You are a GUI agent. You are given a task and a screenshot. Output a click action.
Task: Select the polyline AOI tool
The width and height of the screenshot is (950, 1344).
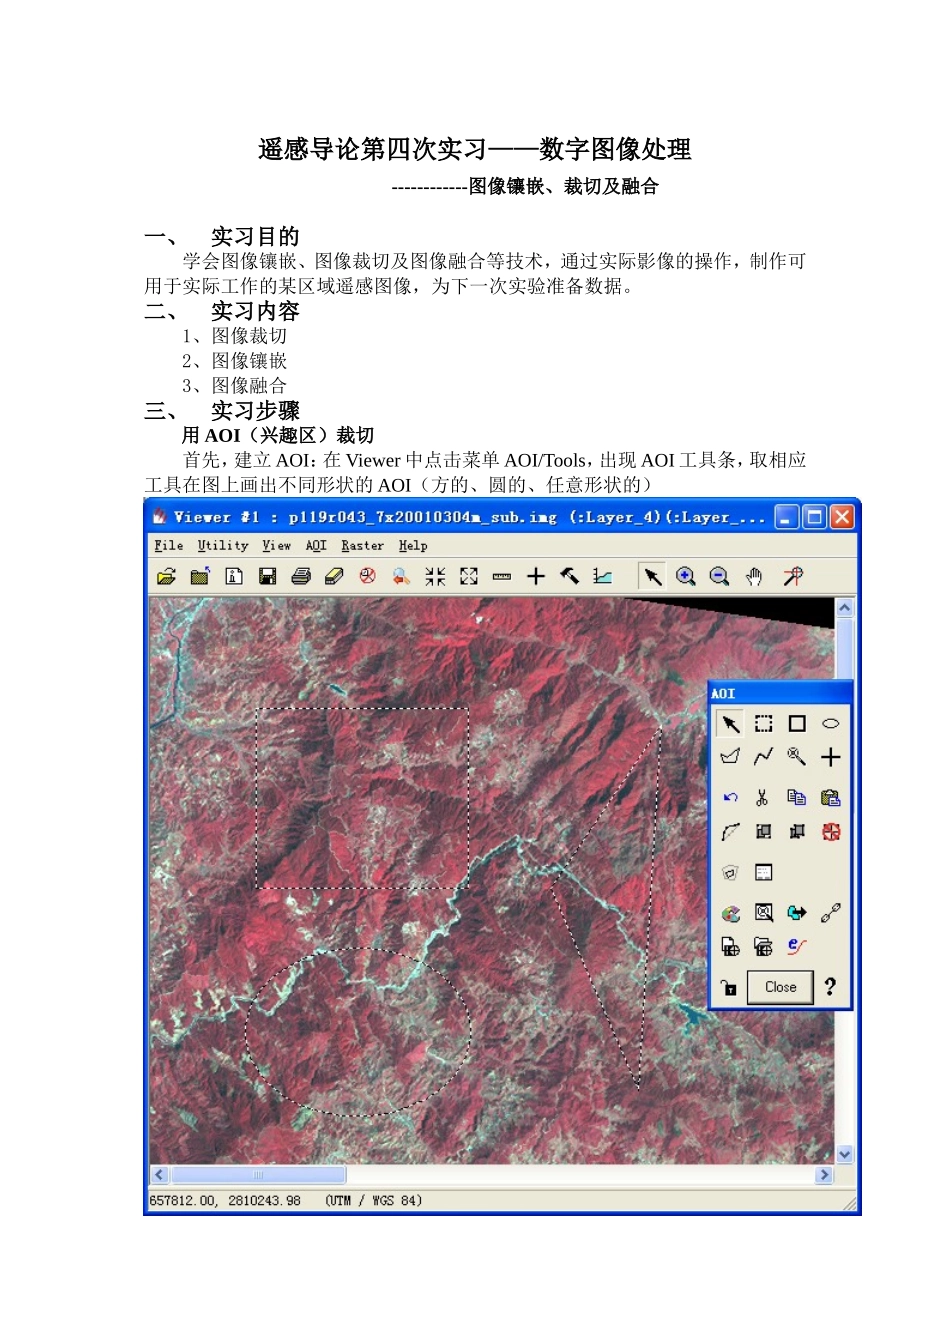(764, 757)
